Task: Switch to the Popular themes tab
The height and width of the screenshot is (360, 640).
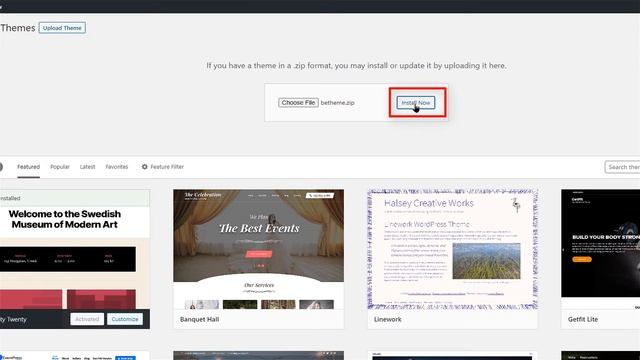Action: [60, 167]
